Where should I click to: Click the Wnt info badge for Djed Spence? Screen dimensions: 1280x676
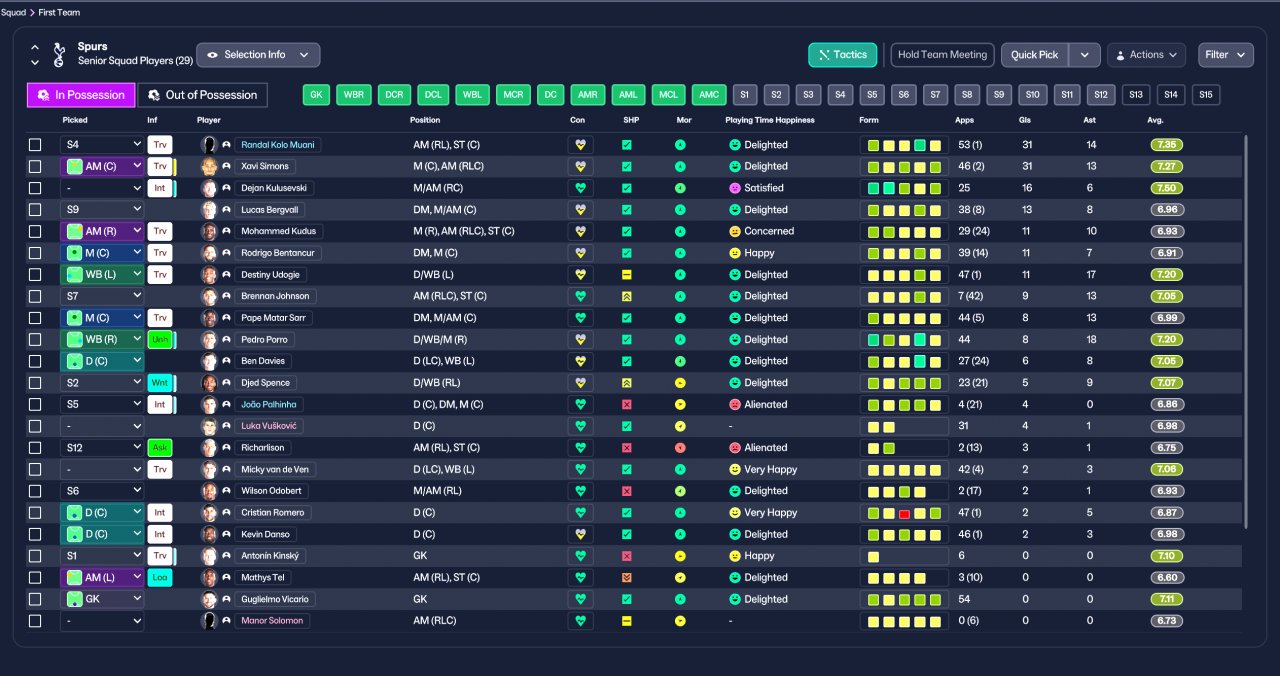tap(160, 383)
